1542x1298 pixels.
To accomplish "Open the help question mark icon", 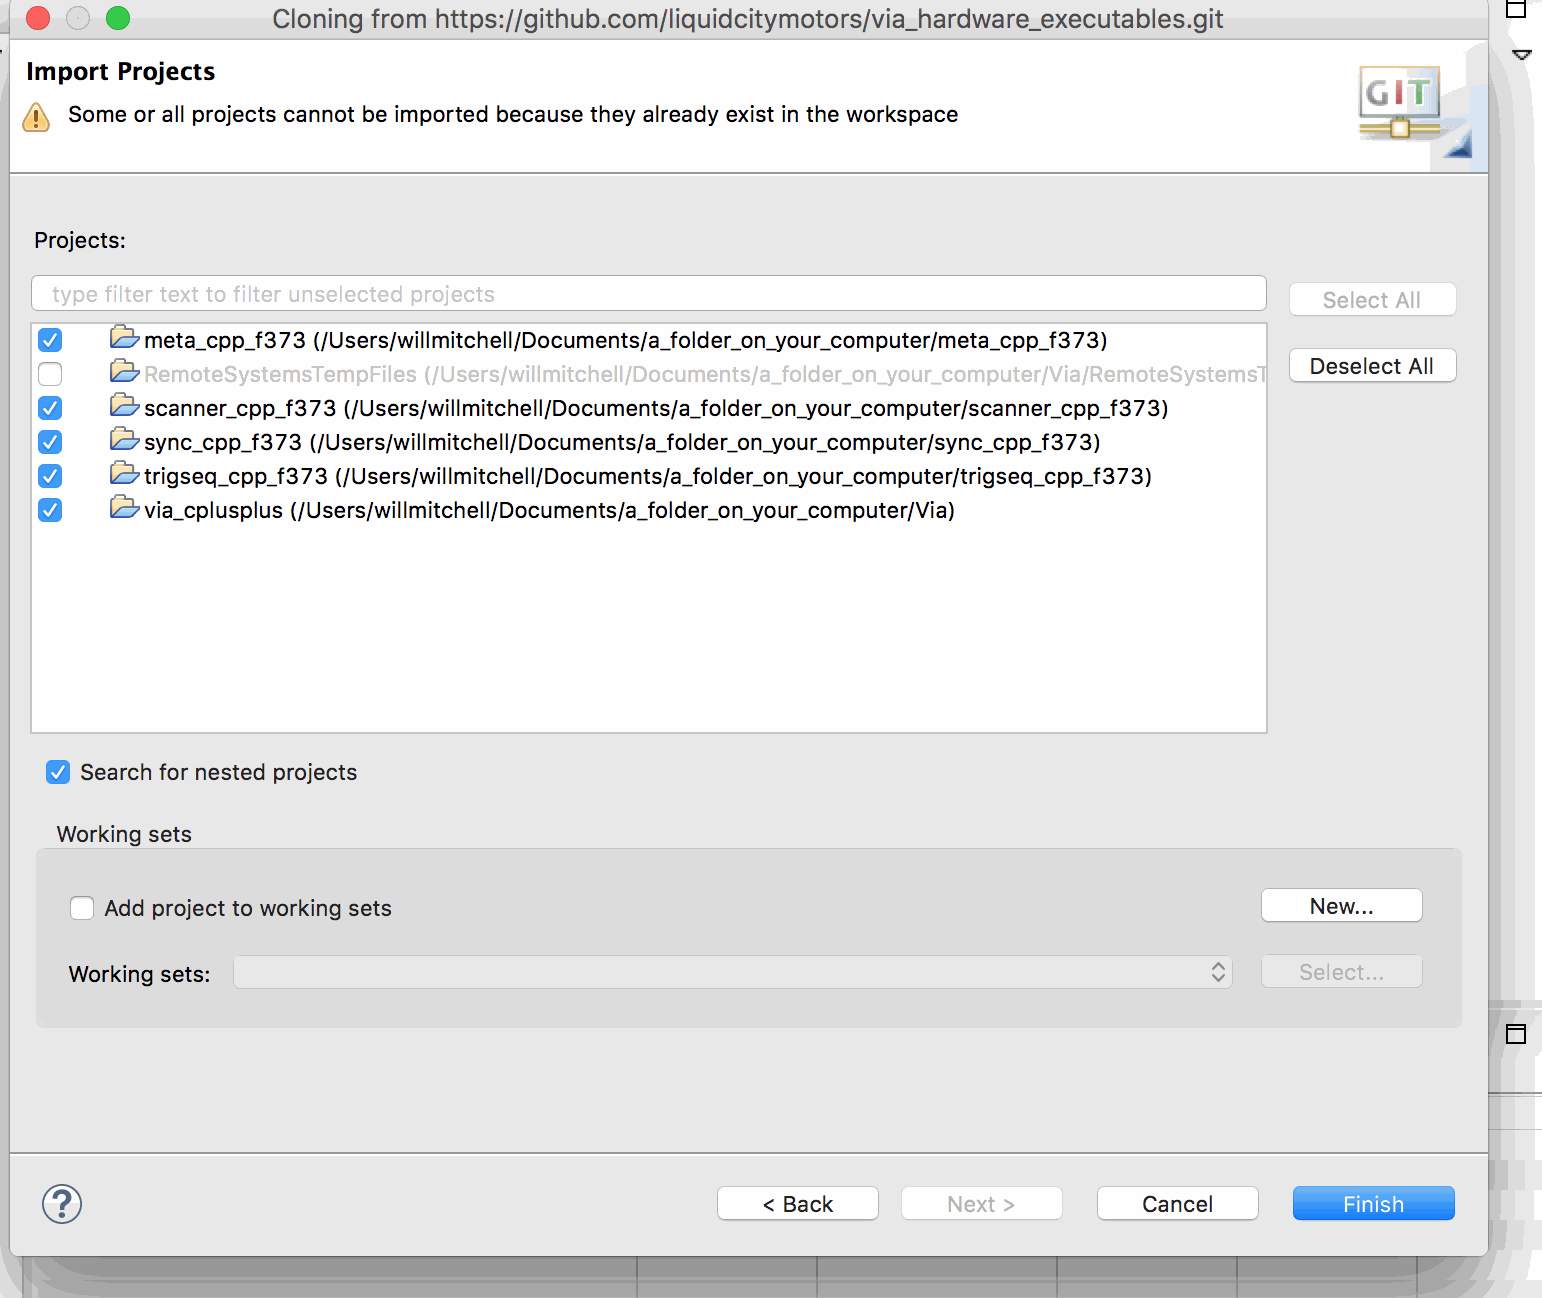I will point(61,1204).
